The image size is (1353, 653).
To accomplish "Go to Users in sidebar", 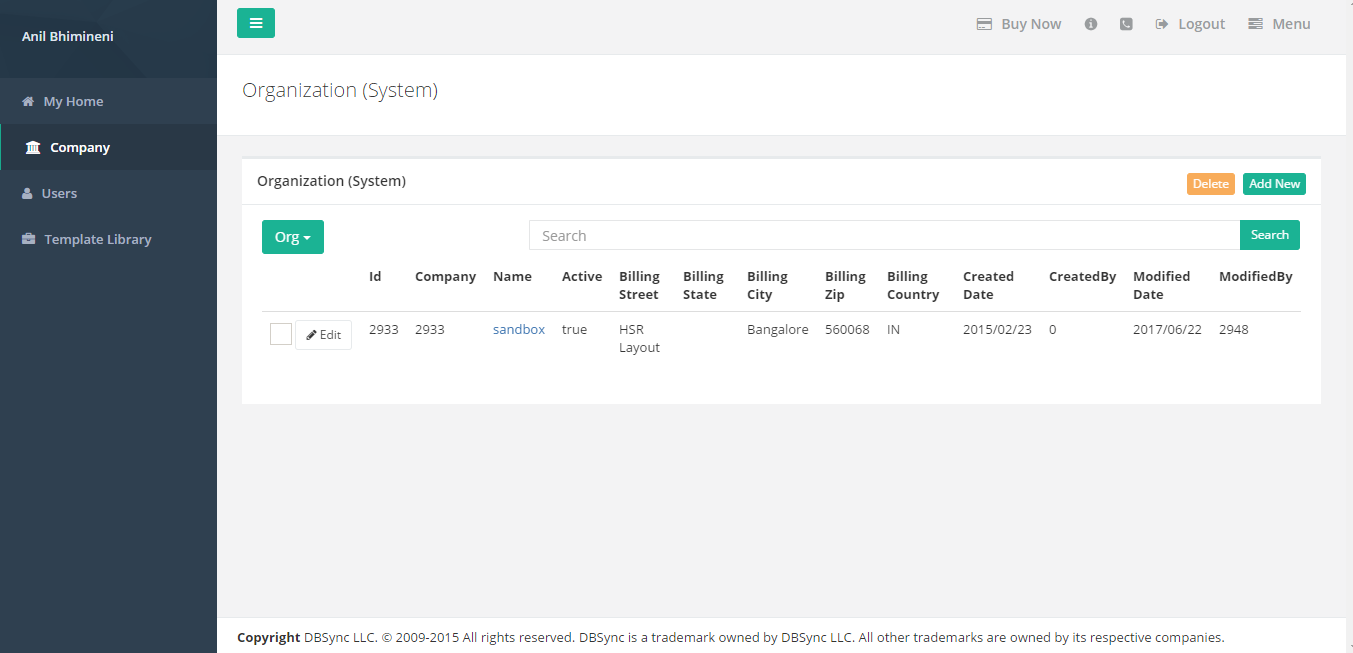I will 59,194.
